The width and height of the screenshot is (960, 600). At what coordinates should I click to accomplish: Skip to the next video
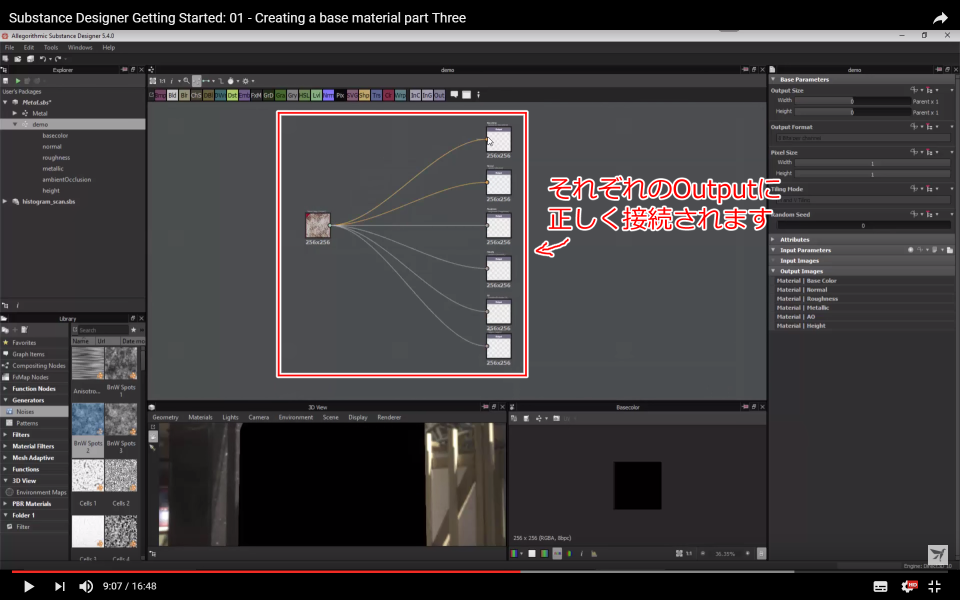pyautogui.click(x=59, y=587)
